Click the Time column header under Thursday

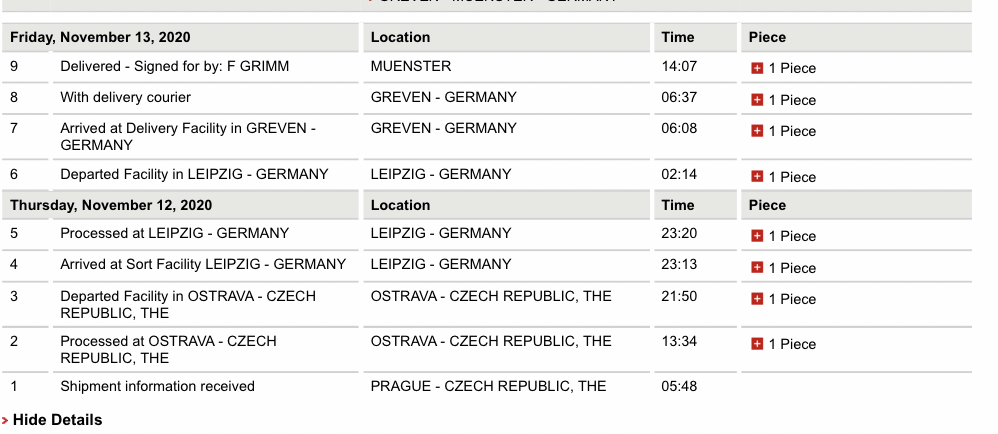click(x=678, y=206)
